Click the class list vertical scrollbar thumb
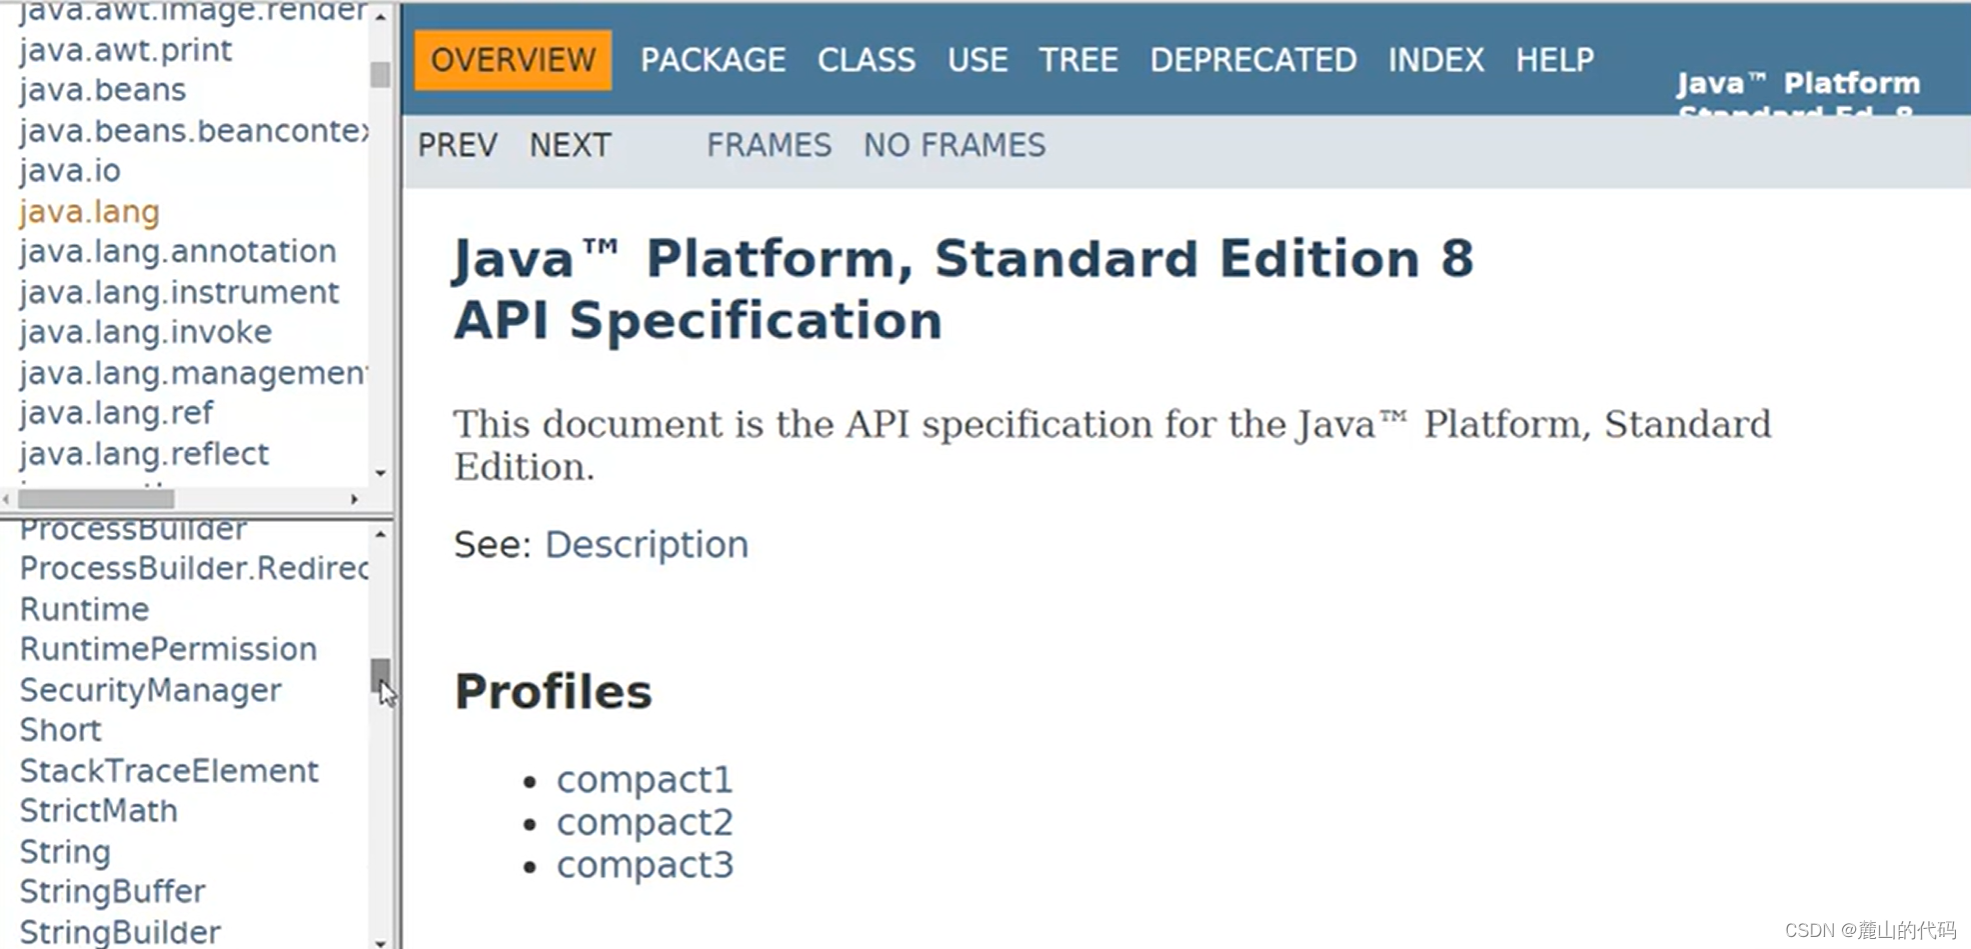Image resolution: width=1971 pixels, height=949 pixels. point(380,675)
